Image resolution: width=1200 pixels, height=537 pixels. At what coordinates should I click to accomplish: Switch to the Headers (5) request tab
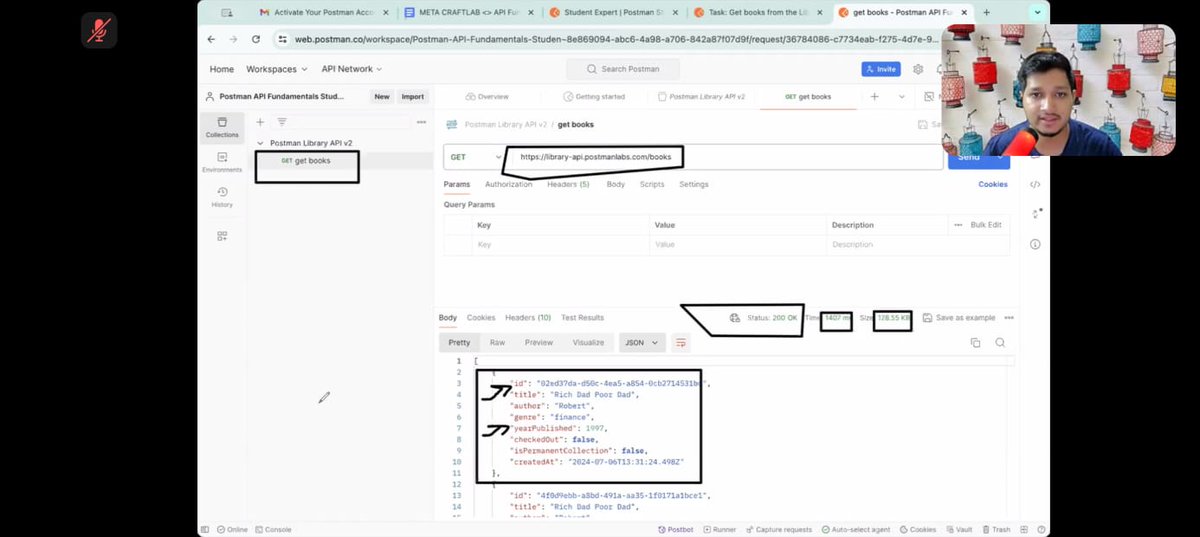coord(568,184)
